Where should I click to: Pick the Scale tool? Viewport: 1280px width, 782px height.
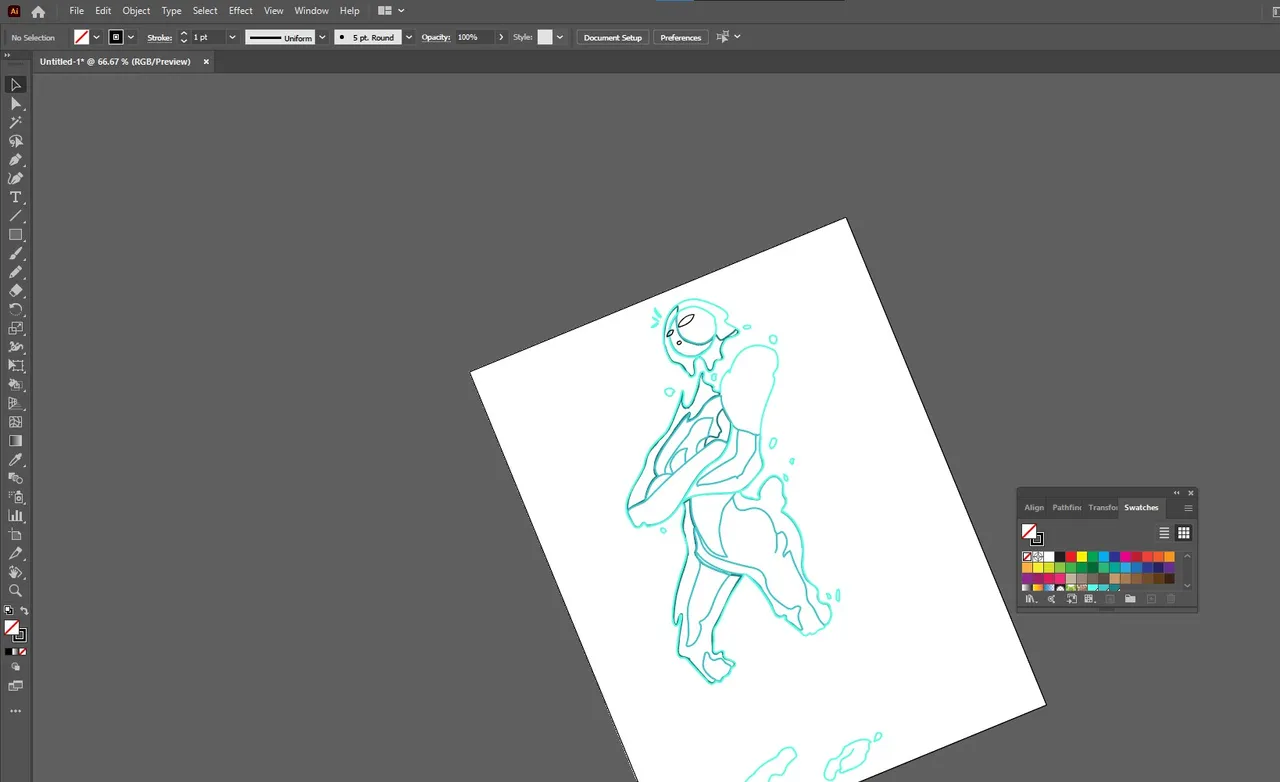click(x=15, y=328)
